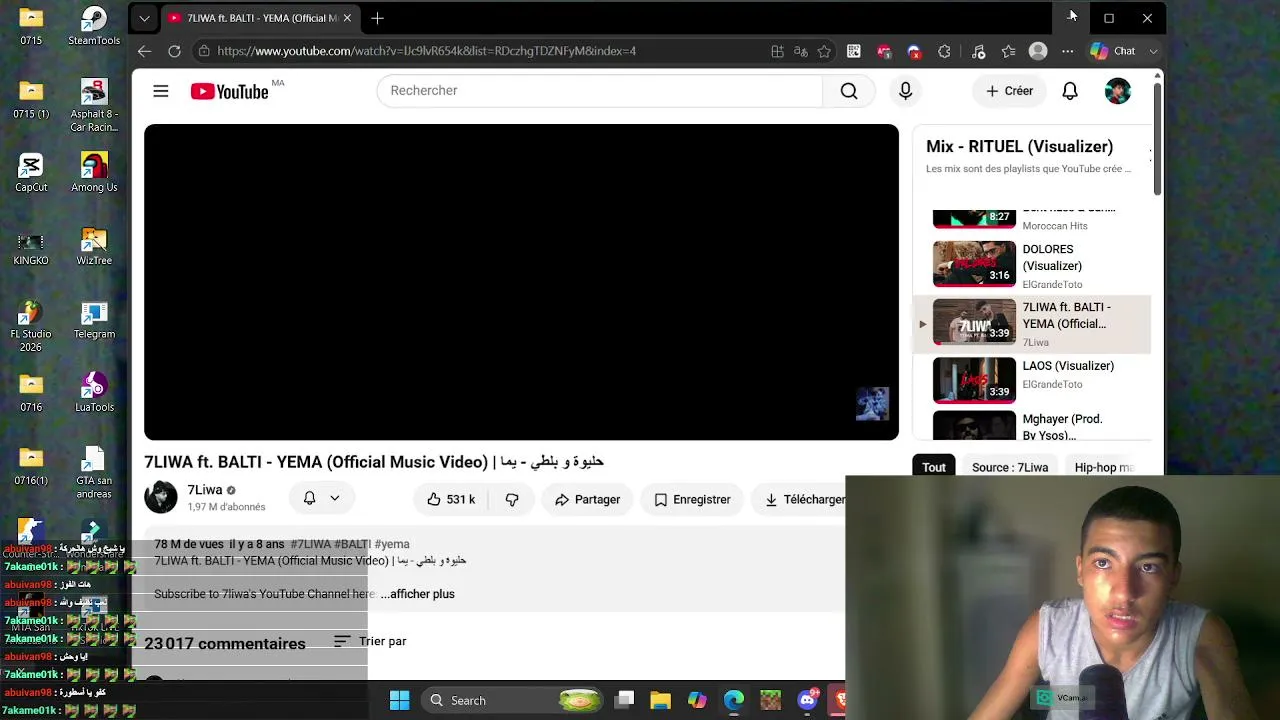Click the YouTube search magnifier button
Image resolution: width=1280 pixels, height=720 pixels.
click(849, 91)
